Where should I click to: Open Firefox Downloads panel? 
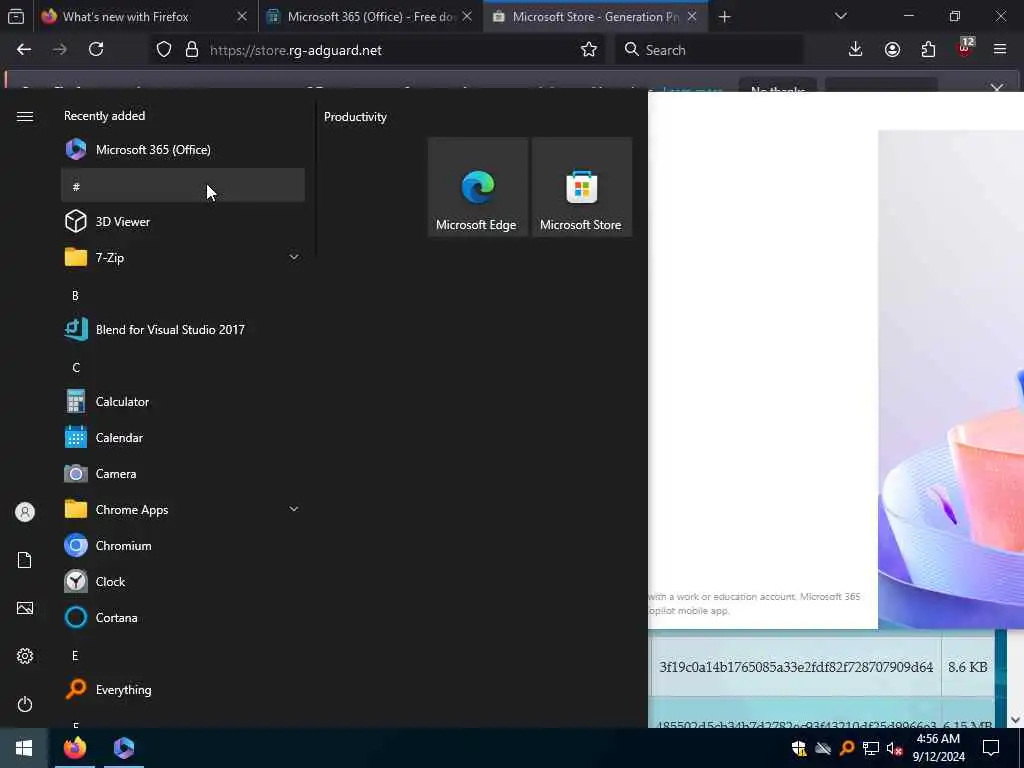tap(855, 50)
